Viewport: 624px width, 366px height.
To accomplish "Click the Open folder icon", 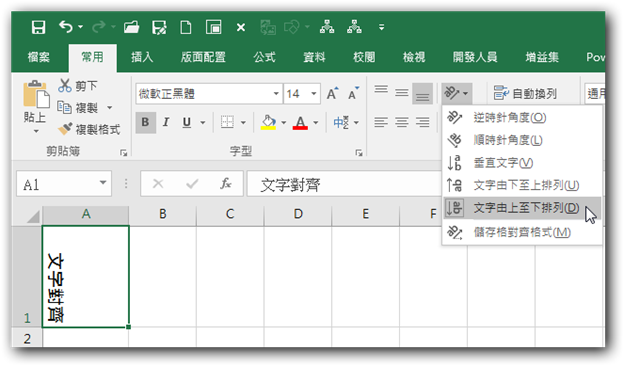I will tap(131, 27).
